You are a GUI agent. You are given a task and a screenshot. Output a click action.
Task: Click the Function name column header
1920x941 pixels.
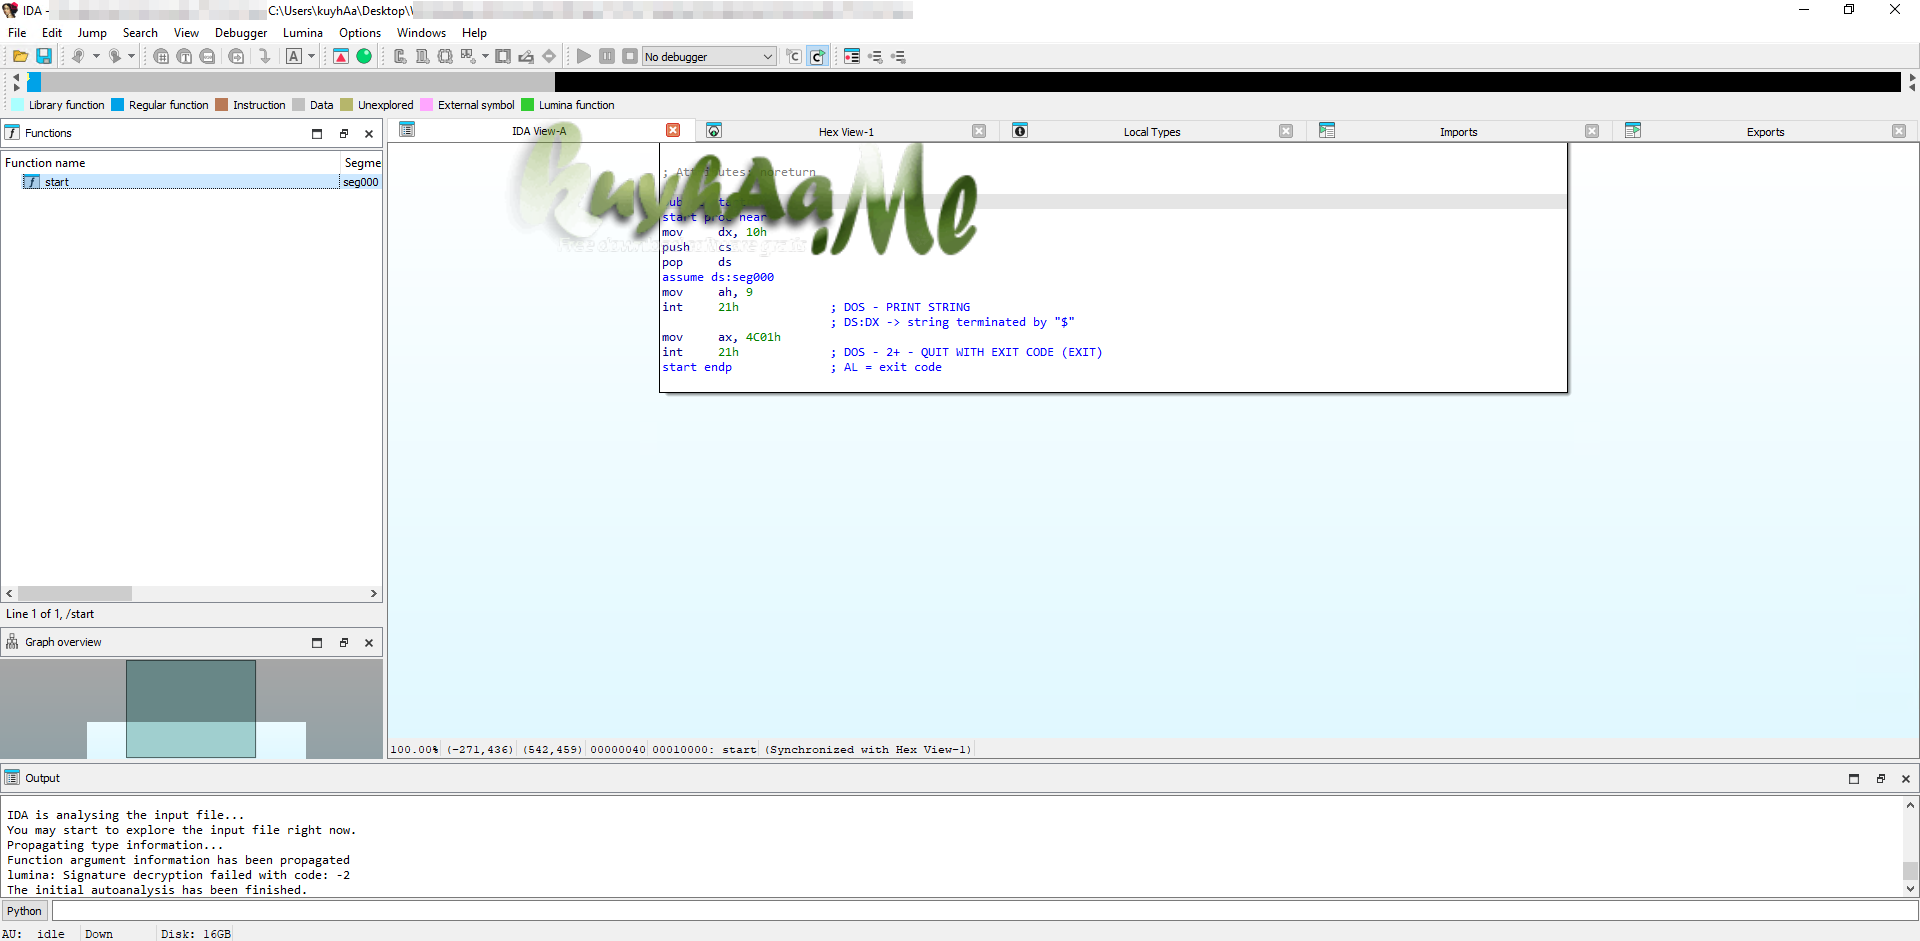[170, 163]
